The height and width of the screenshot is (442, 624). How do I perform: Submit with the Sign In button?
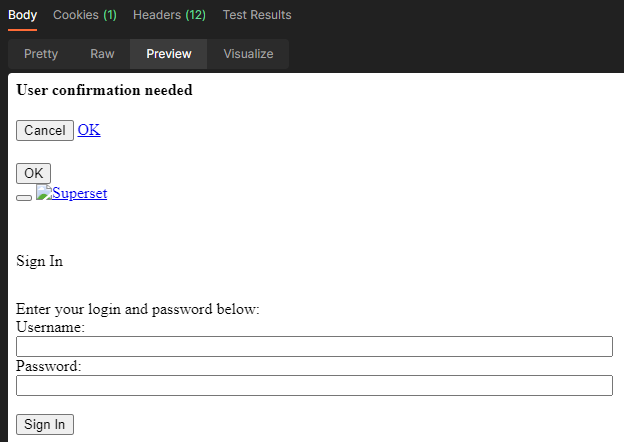pos(45,424)
